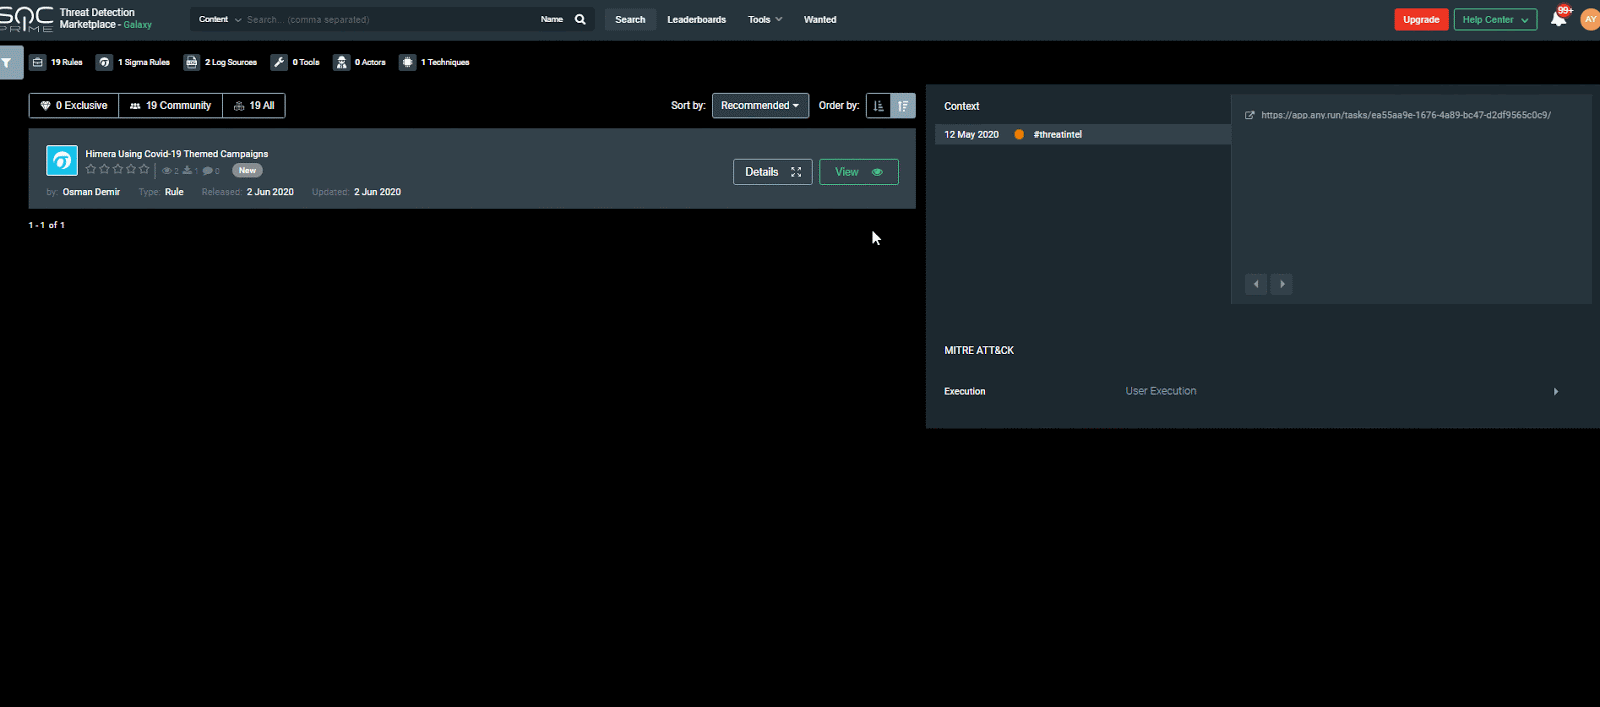Click the "1 - 1 of 1" pagination text
Screen dimensions: 1600x707
[47, 225]
